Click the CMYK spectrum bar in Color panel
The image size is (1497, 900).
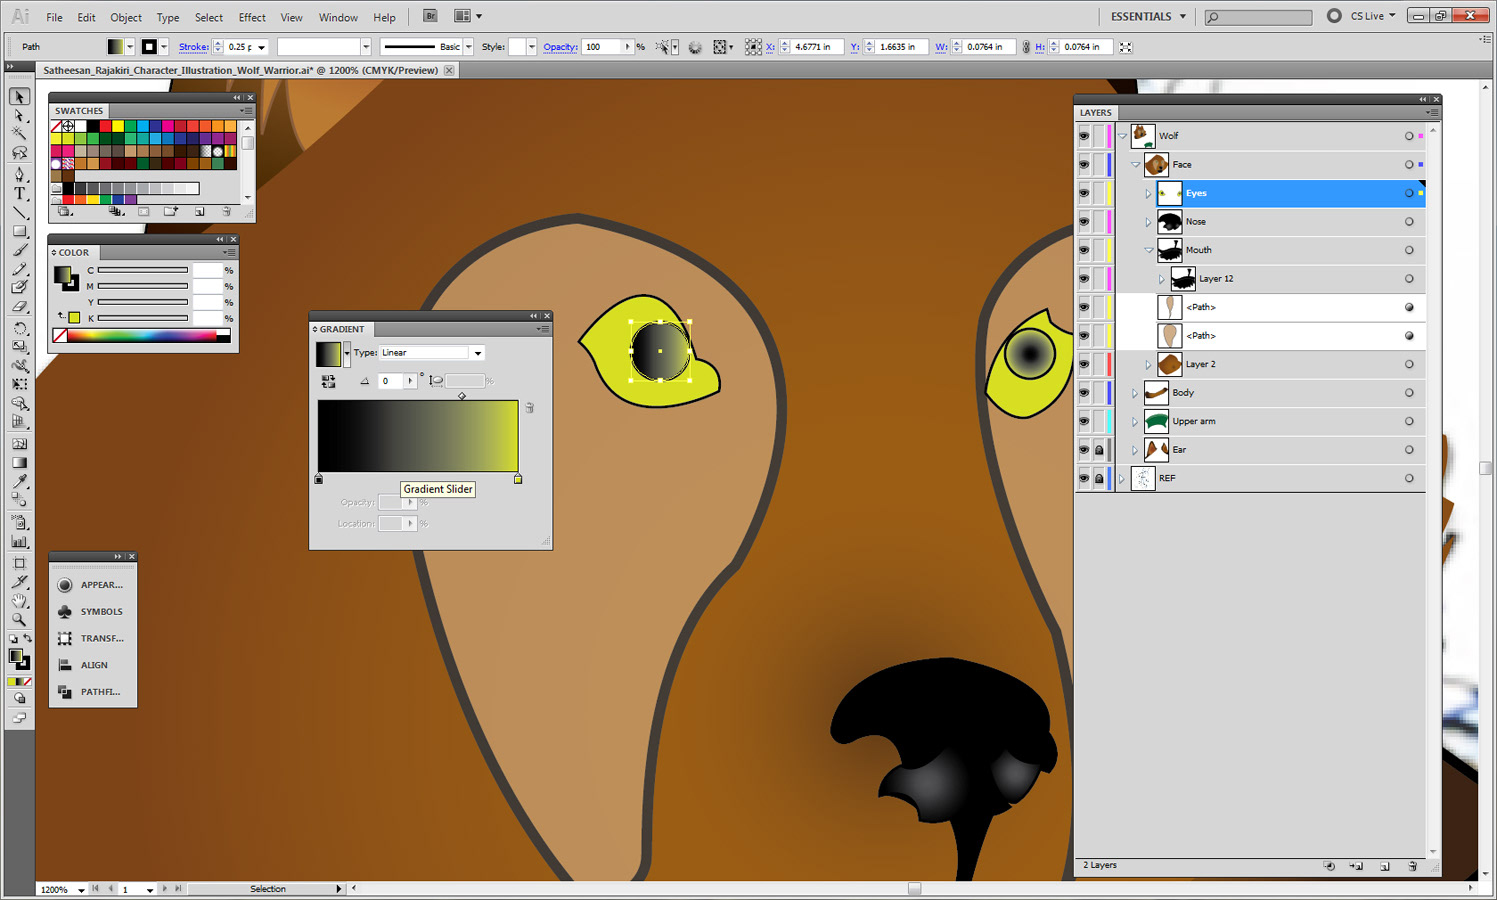coord(142,336)
